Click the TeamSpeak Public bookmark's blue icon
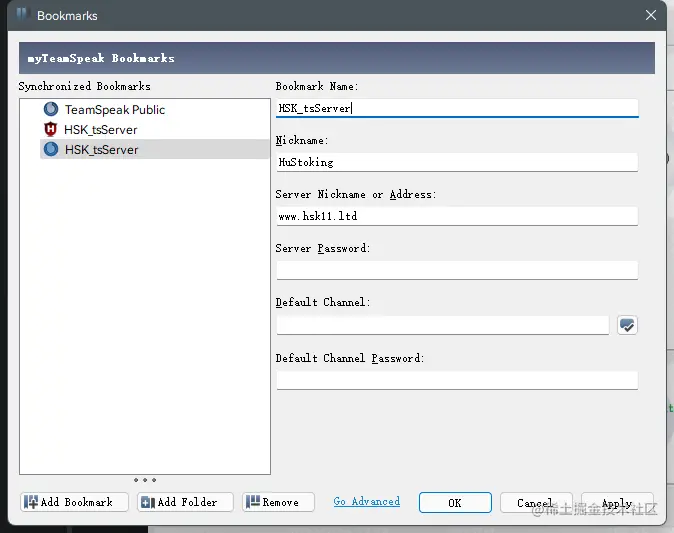 point(51,109)
